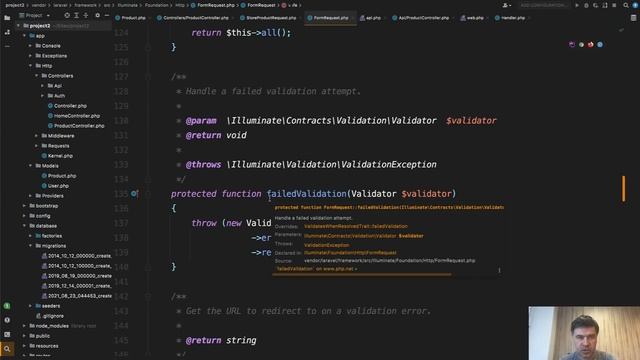Click the ValidationException link in popup

[x=327, y=245]
